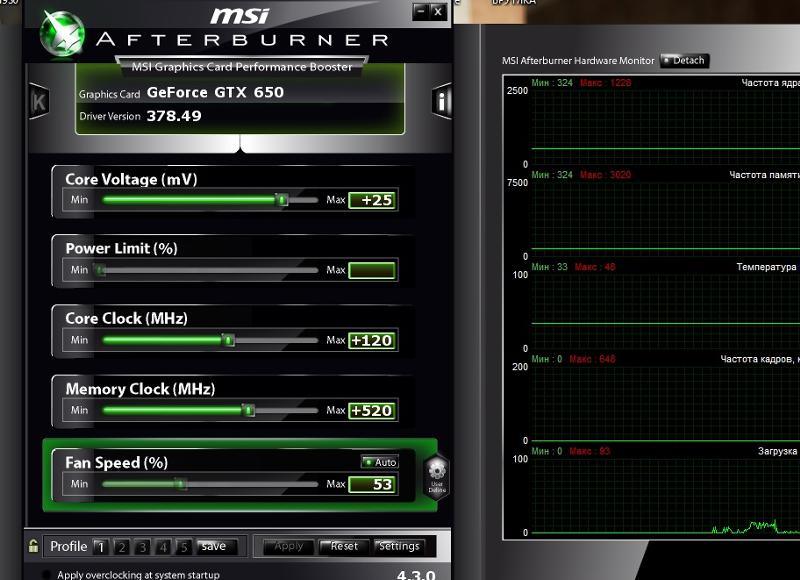Edit the Core Voltage +25 value field
The image size is (800, 580).
pyautogui.click(x=372, y=200)
